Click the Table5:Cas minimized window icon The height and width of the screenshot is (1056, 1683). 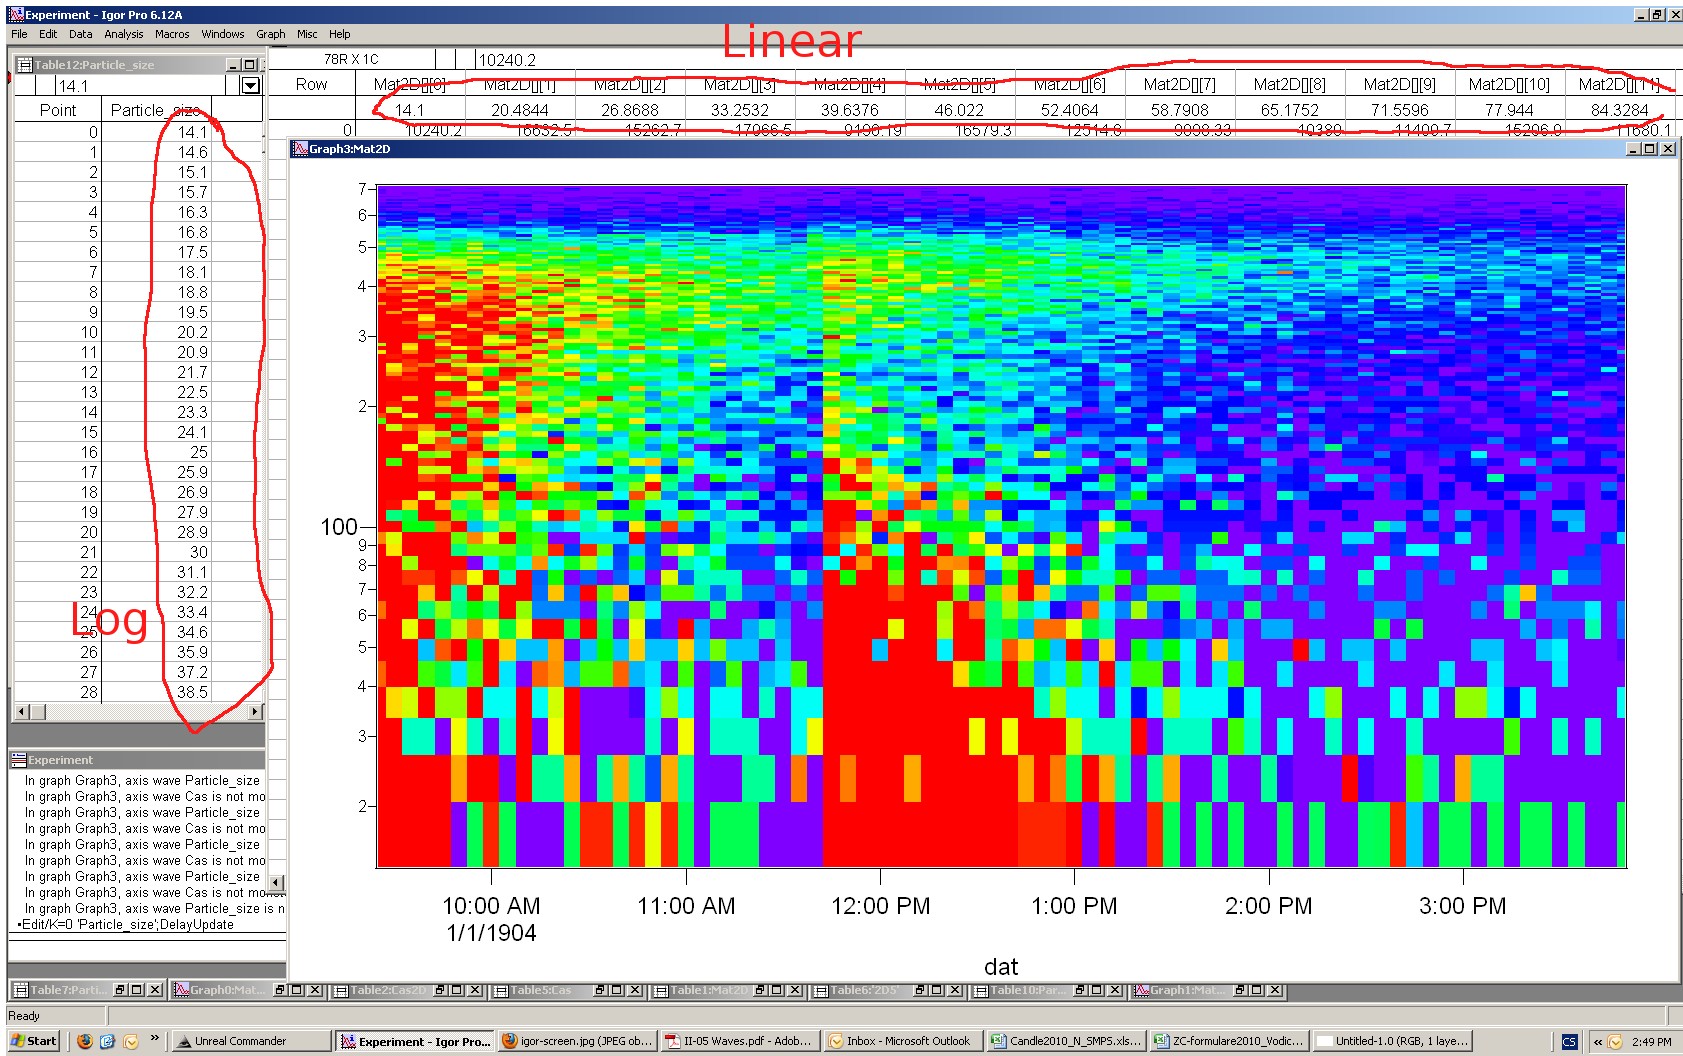(x=503, y=991)
